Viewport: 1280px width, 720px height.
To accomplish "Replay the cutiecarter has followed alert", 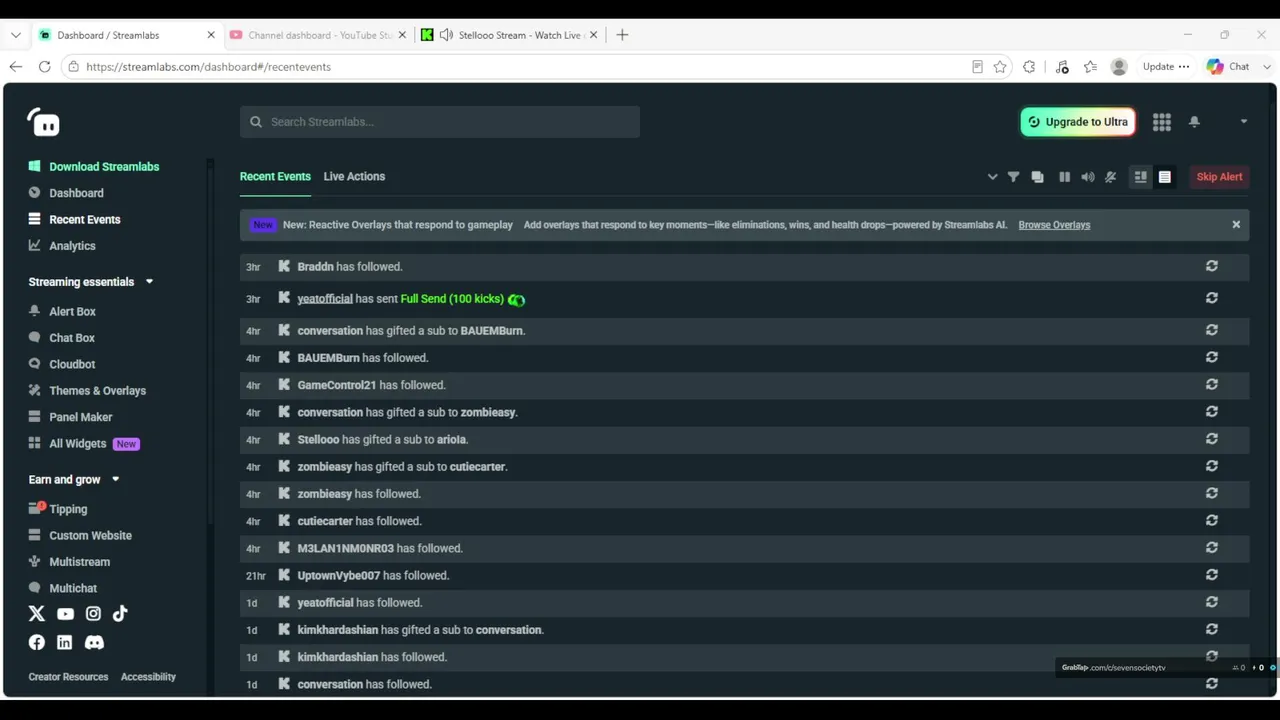I will coord(1211,520).
